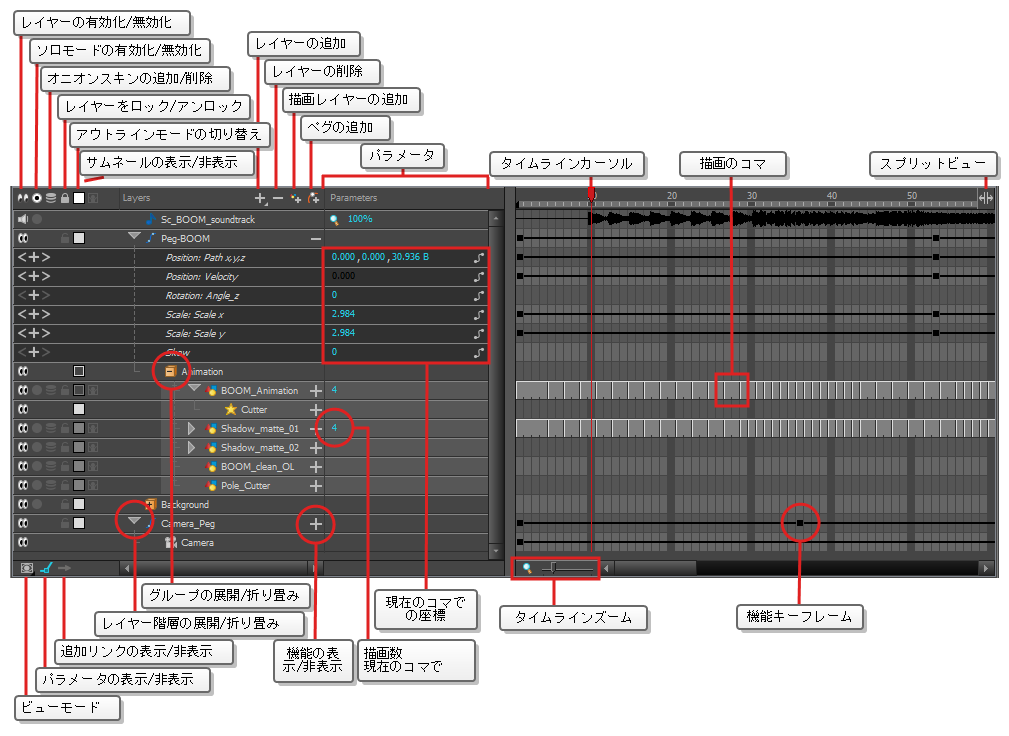Click the Onion Skin icon in header
This screenshot has width=1009, height=736.
[x=51, y=198]
